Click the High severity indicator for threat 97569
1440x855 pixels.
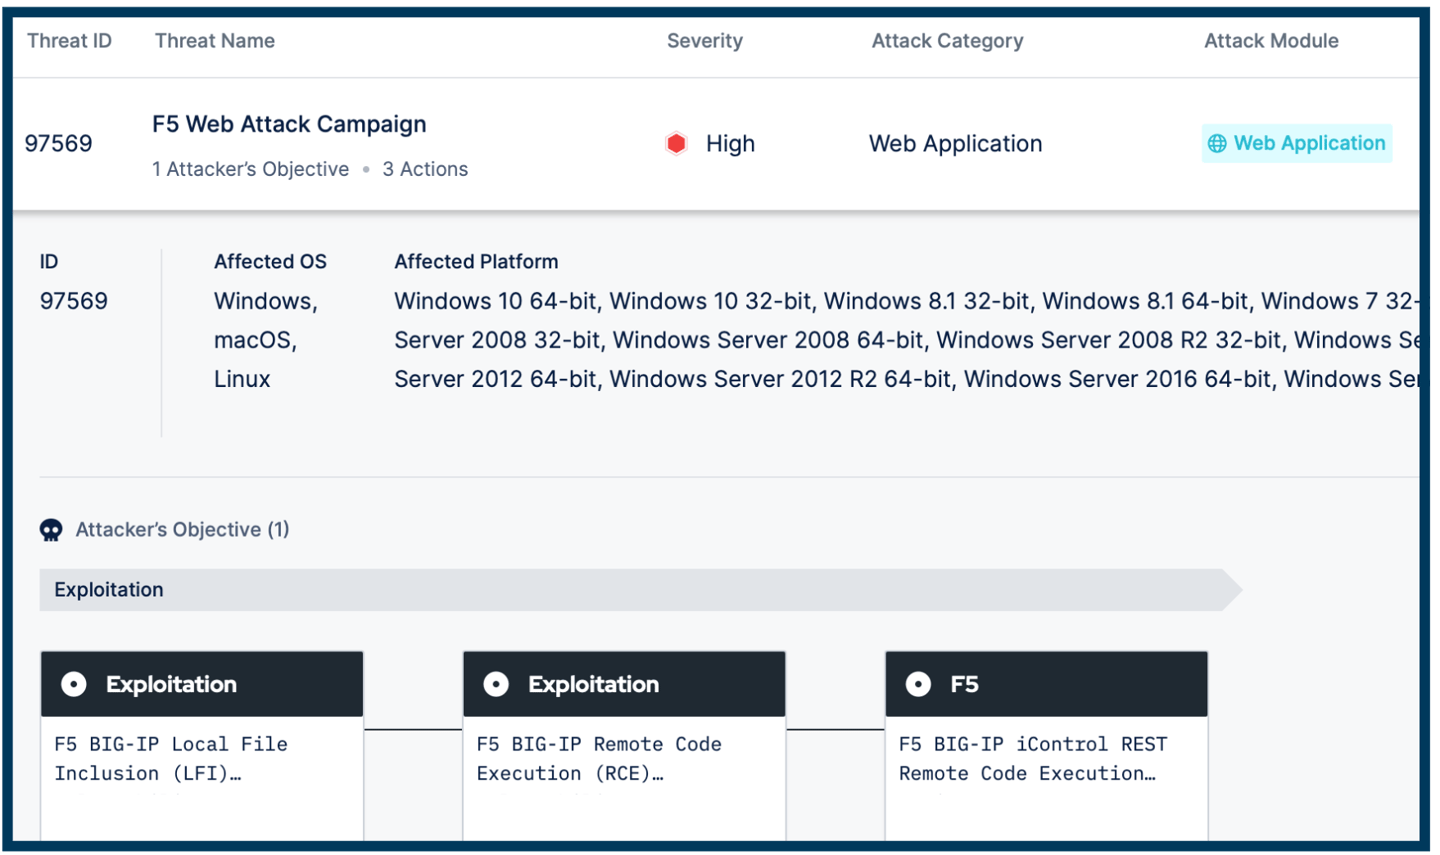711,143
